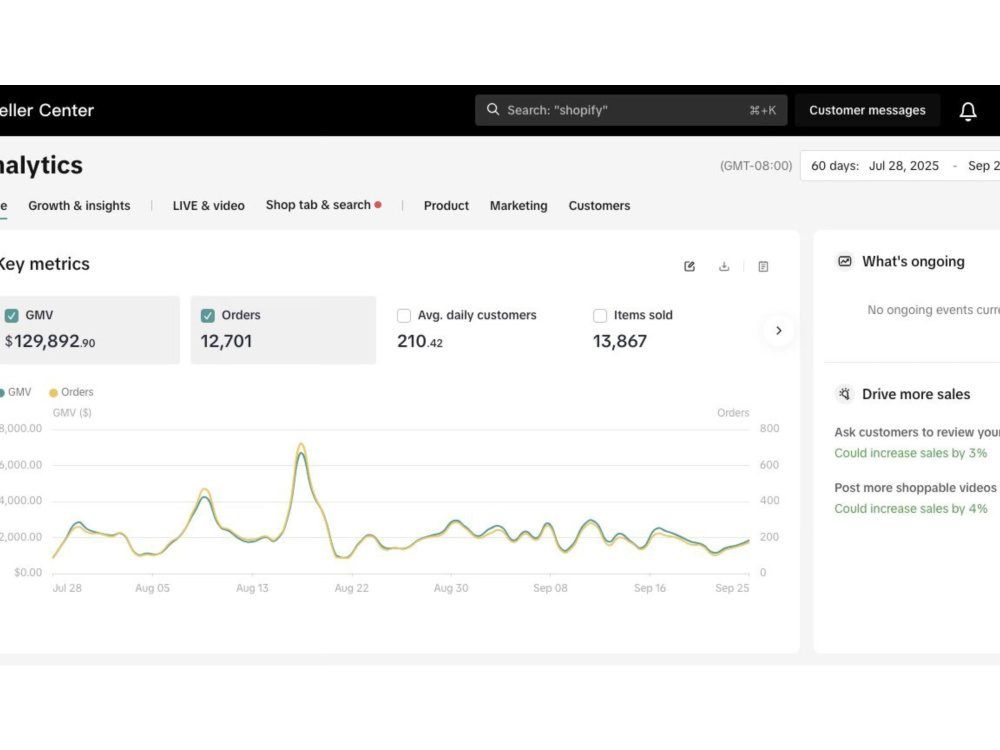Open the Marketing tab

tap(518, 206)
